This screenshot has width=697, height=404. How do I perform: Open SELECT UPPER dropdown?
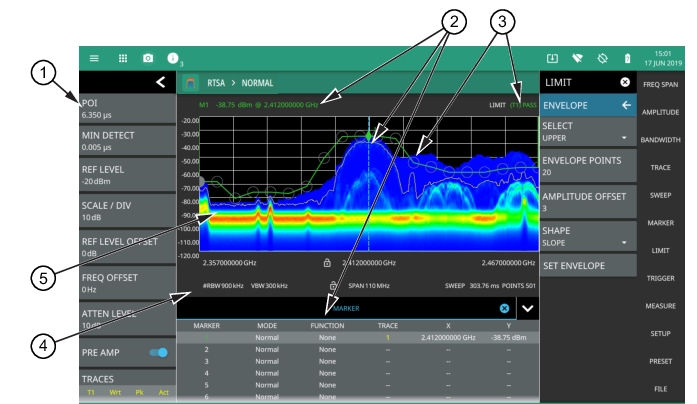tap(588, 132)
